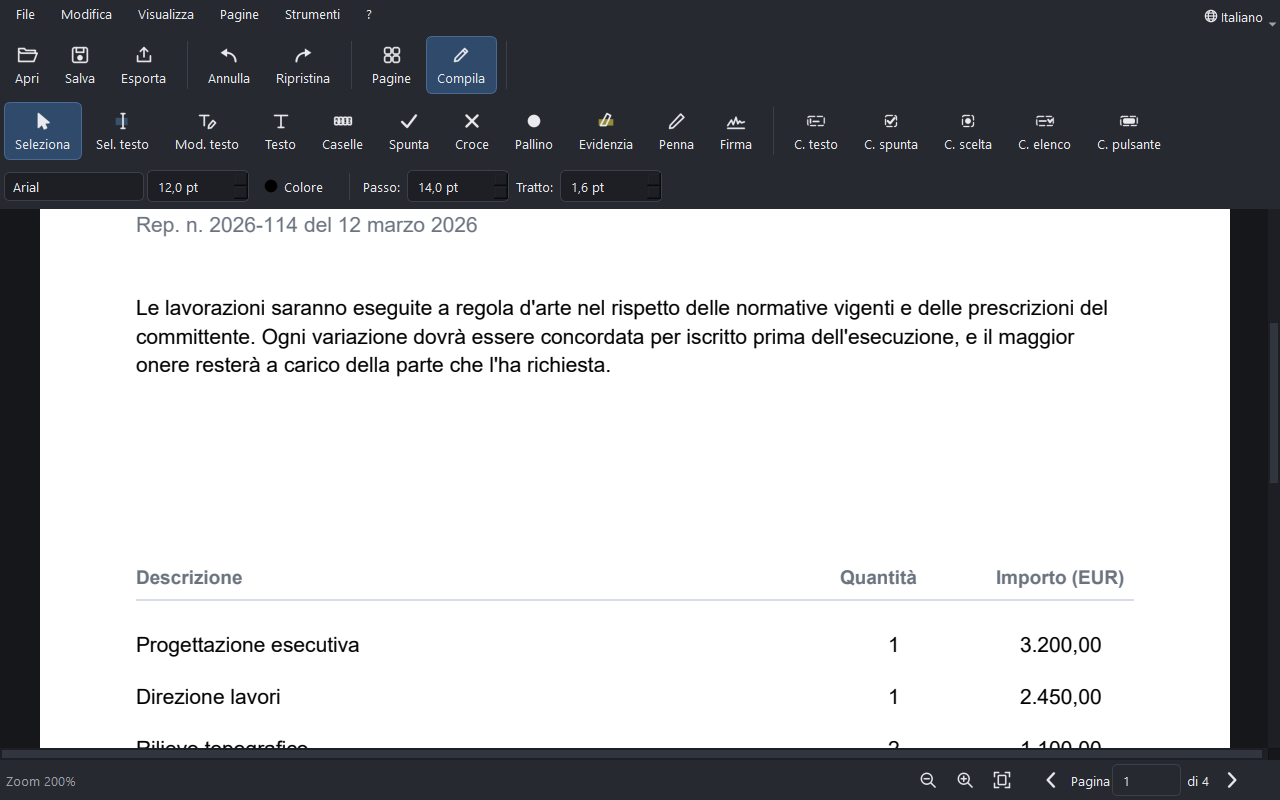This screenshot has width=1280, height=800.
Task: Zoom in with the plus magnifier
Action: [965, 781]
